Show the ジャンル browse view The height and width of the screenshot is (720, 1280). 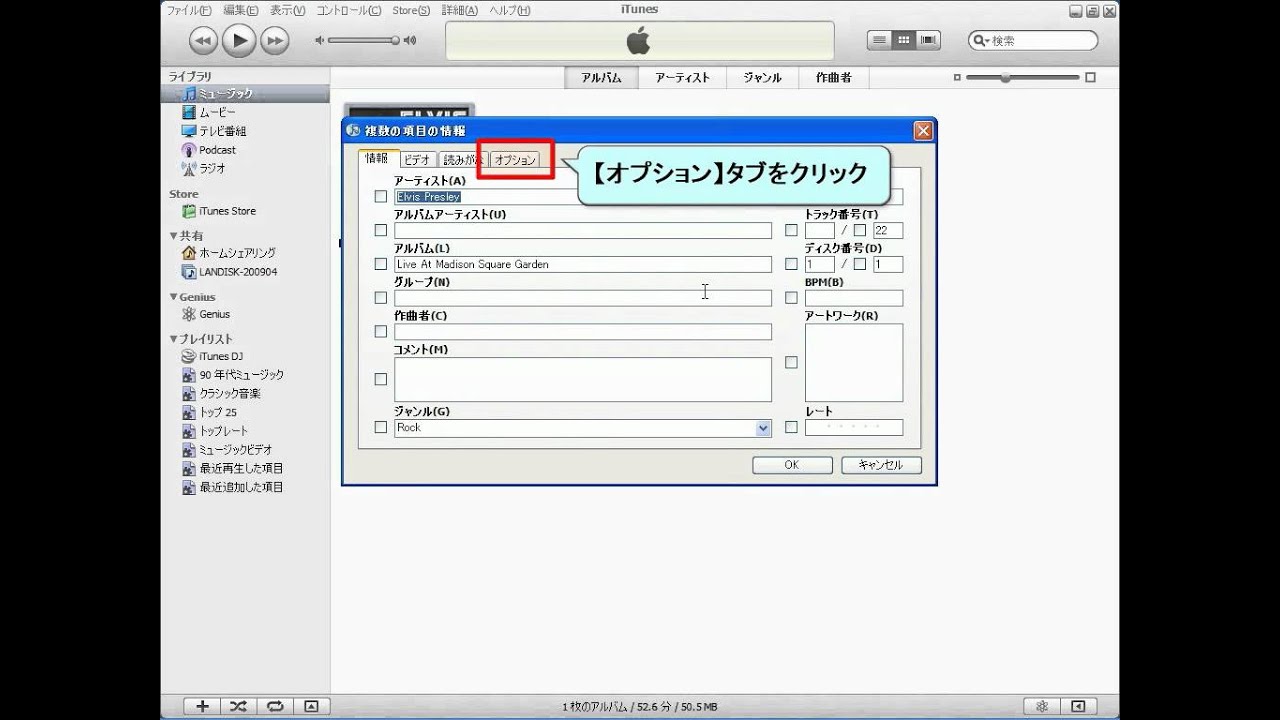click(762, 78)
